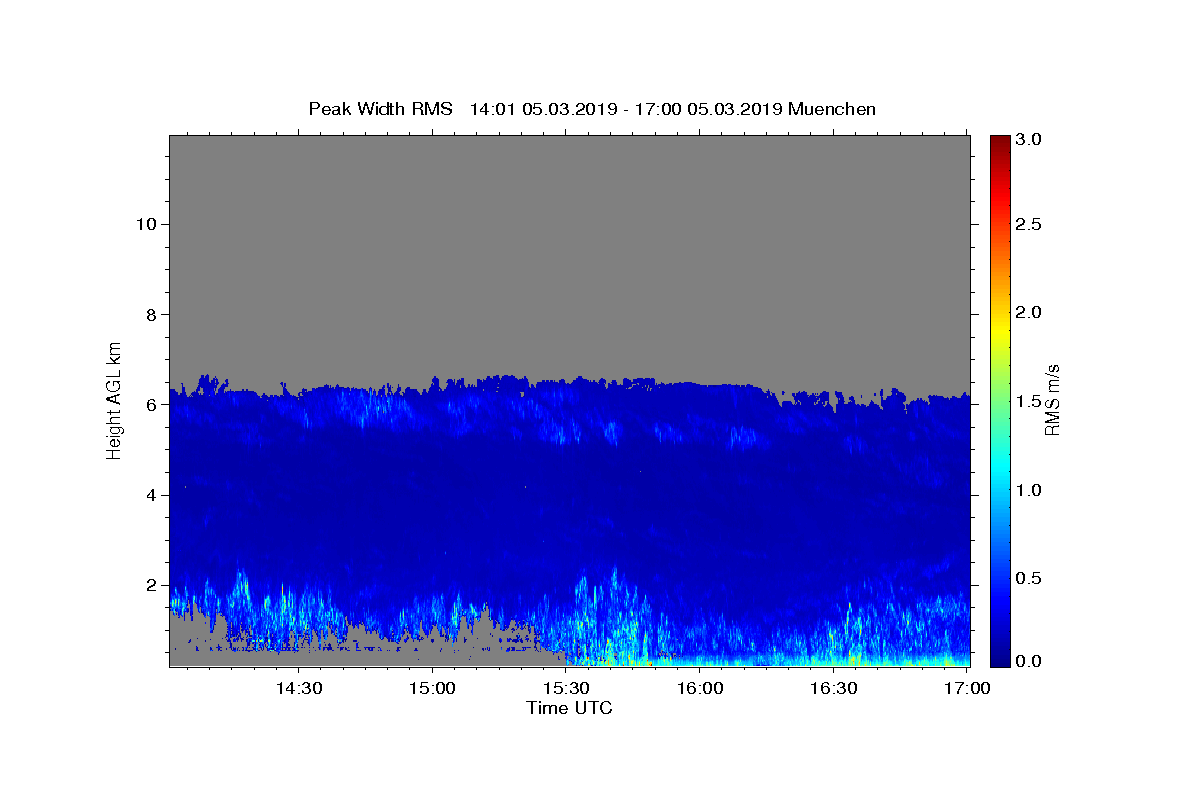Click the colorbar value 3.0
The image size is (1200, 800).
pyautogui.click(x=1029, y=139)
